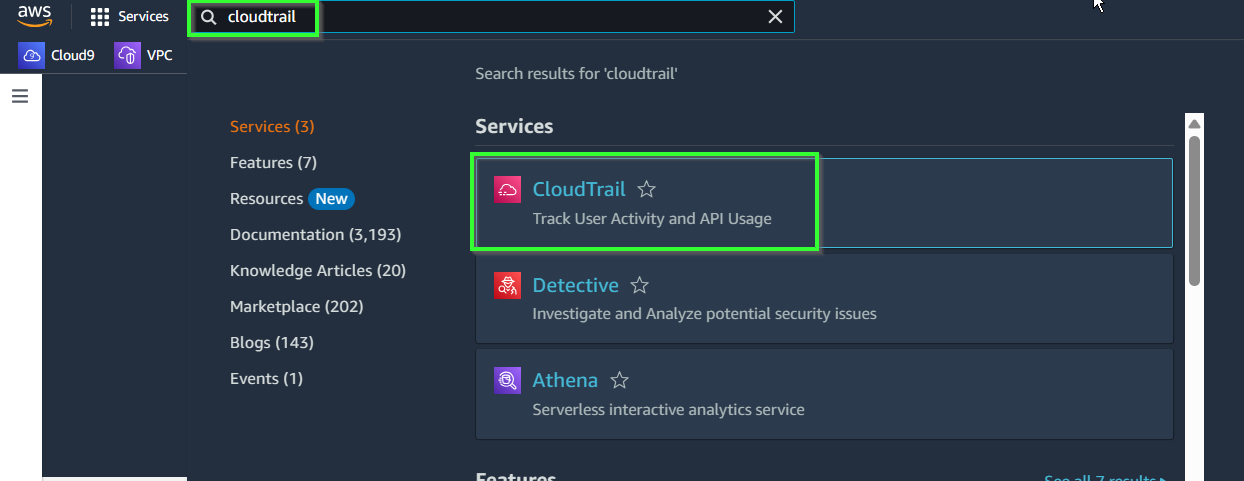
Task: Click the Marketplace (202) filter
Action: [296, 306]
